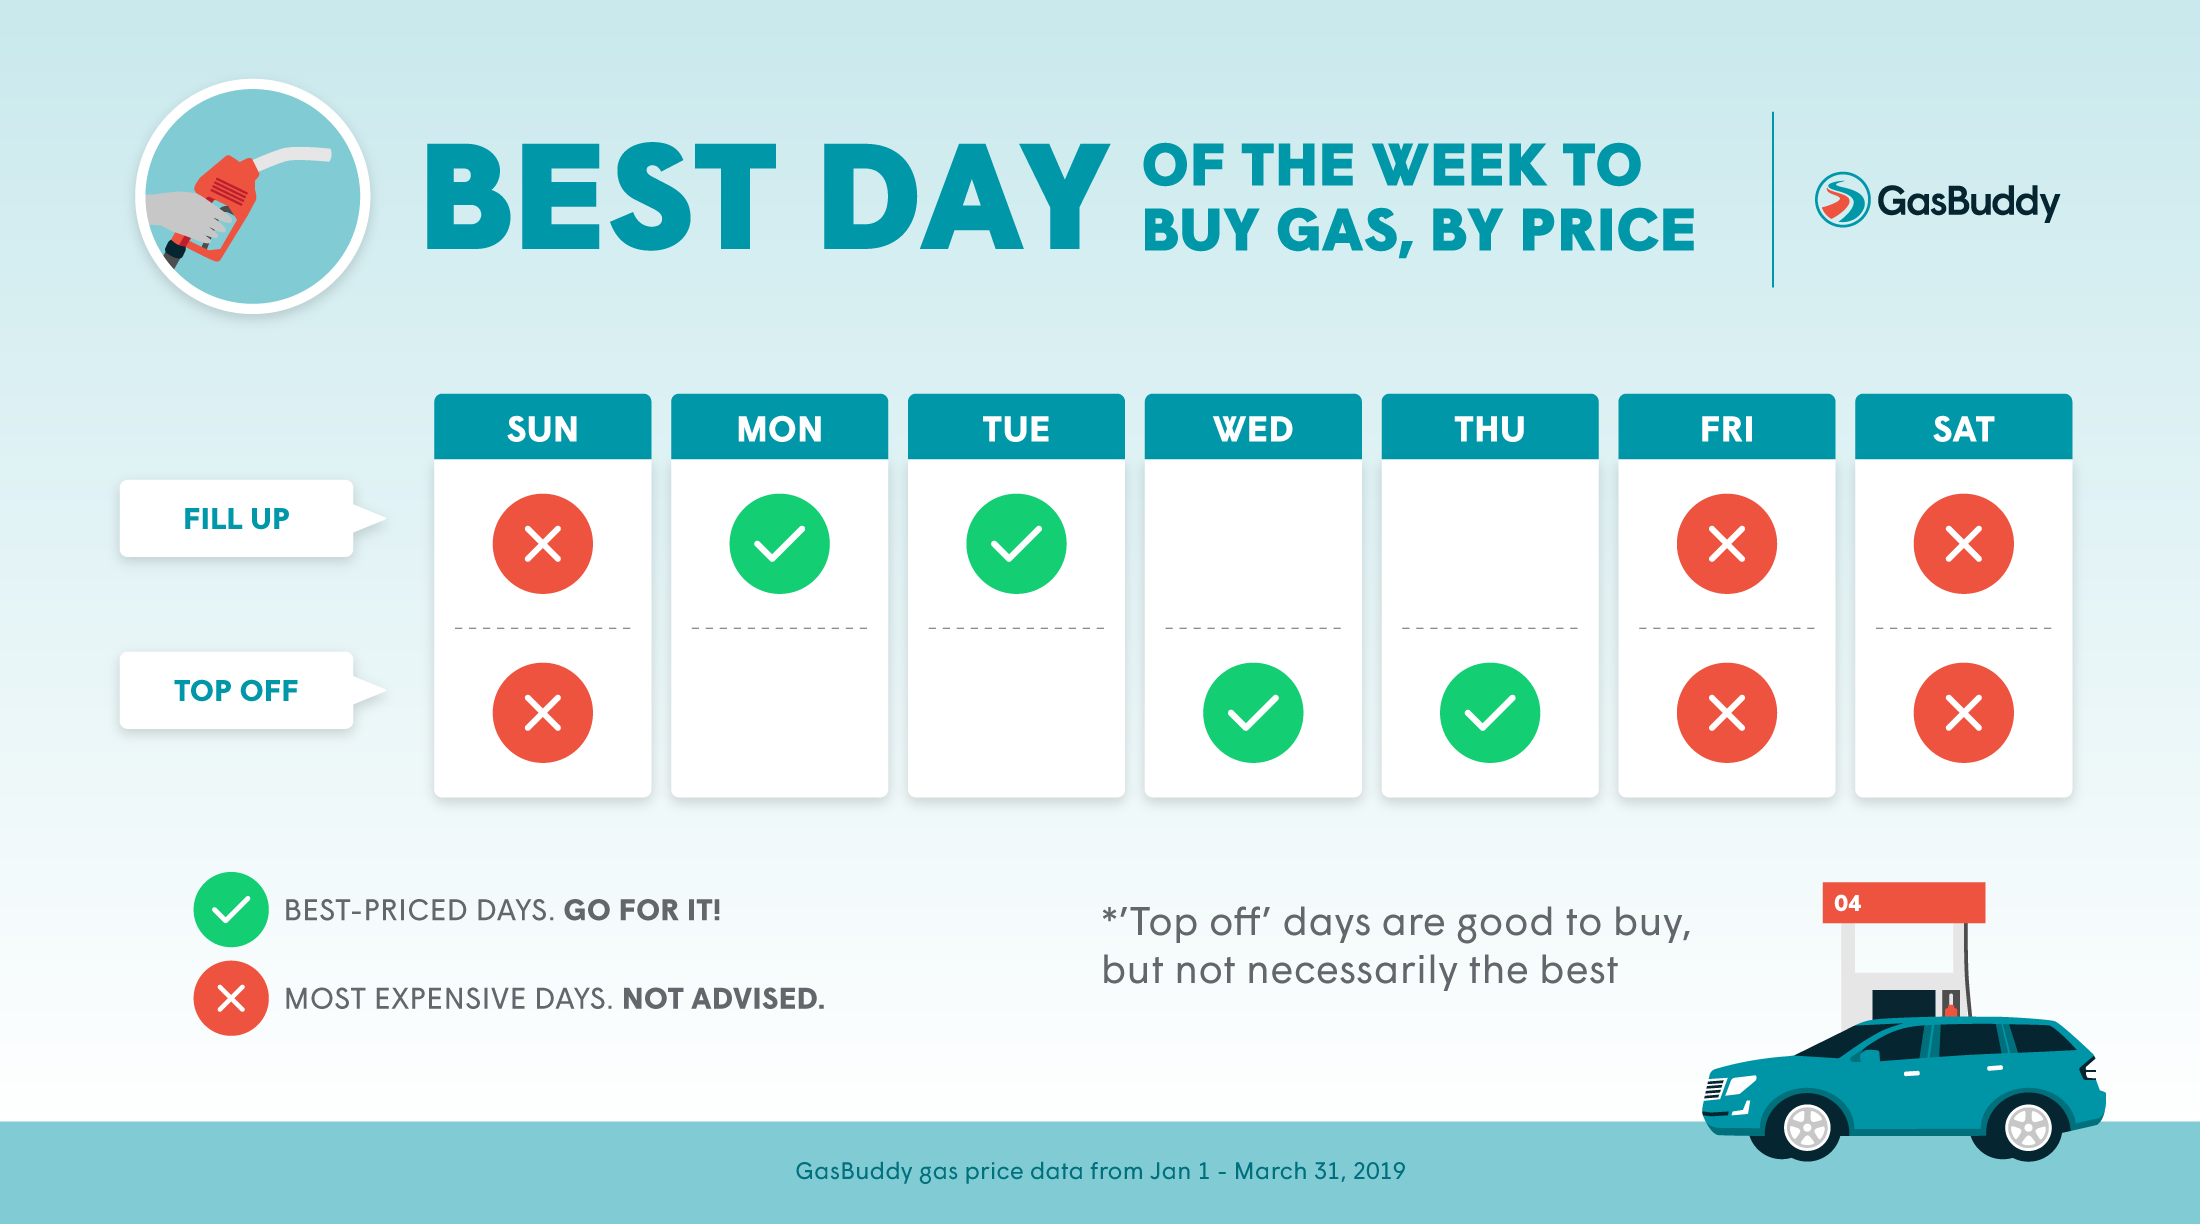The image size is (2200, 1224).
Task: Click the GasBuddy data date footer text
Action: [x=1100, y=1171]
